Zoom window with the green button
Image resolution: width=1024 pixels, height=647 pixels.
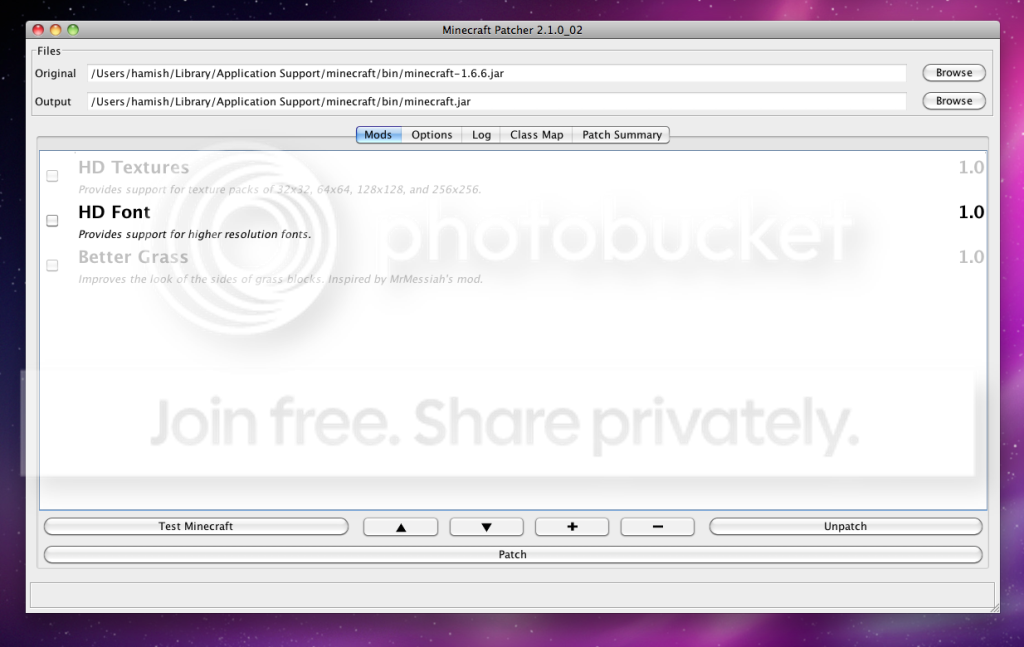(73, 30)
